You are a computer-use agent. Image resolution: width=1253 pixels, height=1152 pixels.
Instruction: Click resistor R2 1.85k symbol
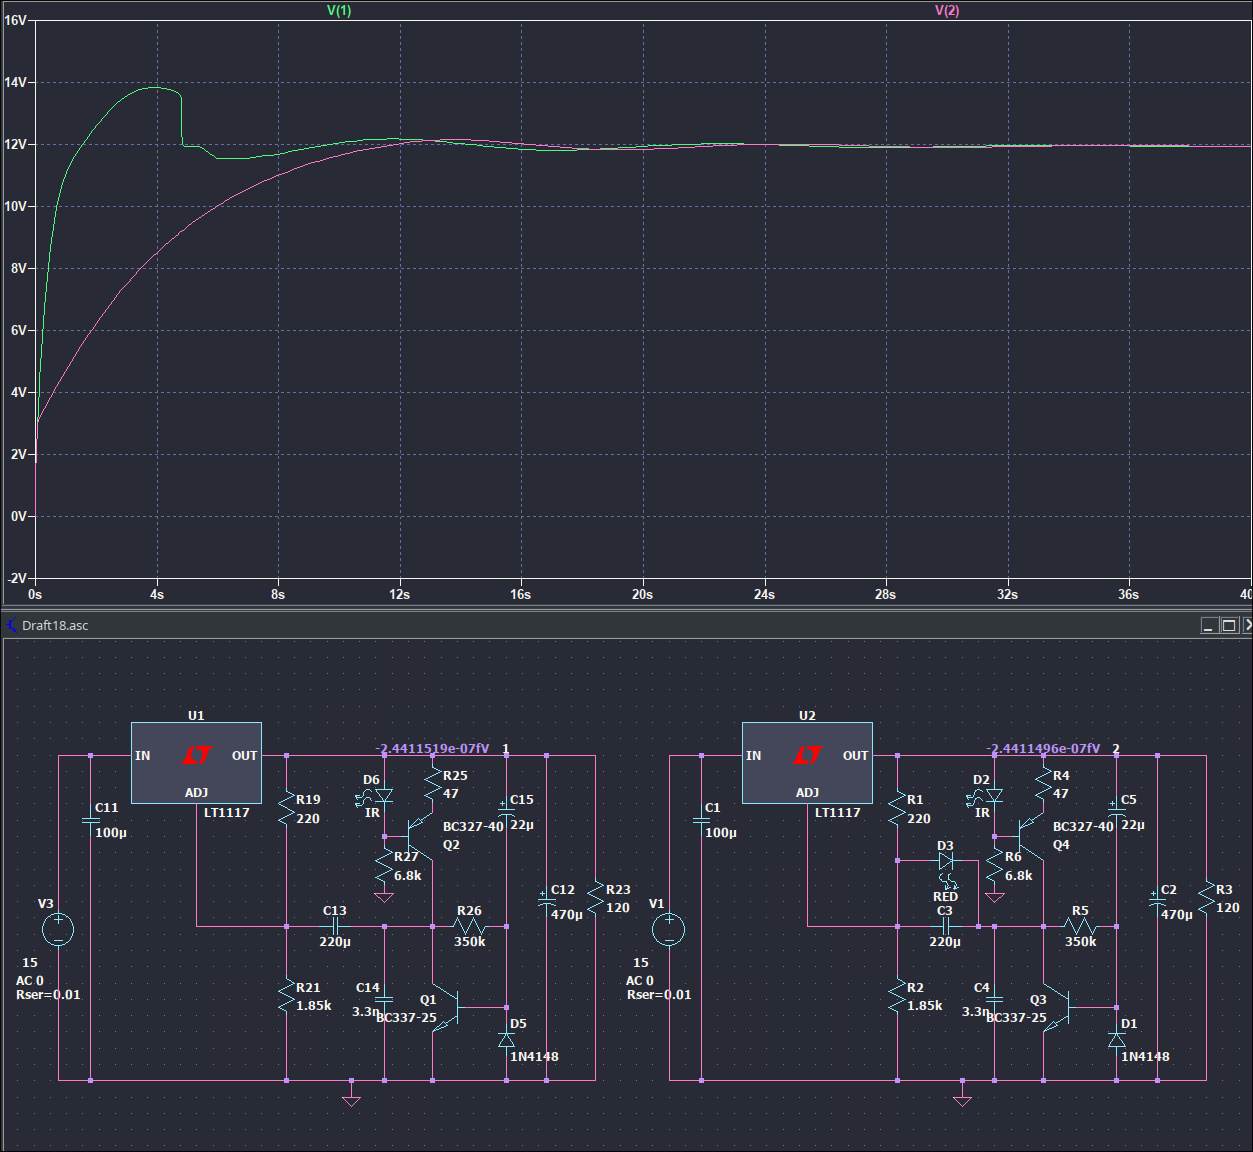(x=897, y=997)
